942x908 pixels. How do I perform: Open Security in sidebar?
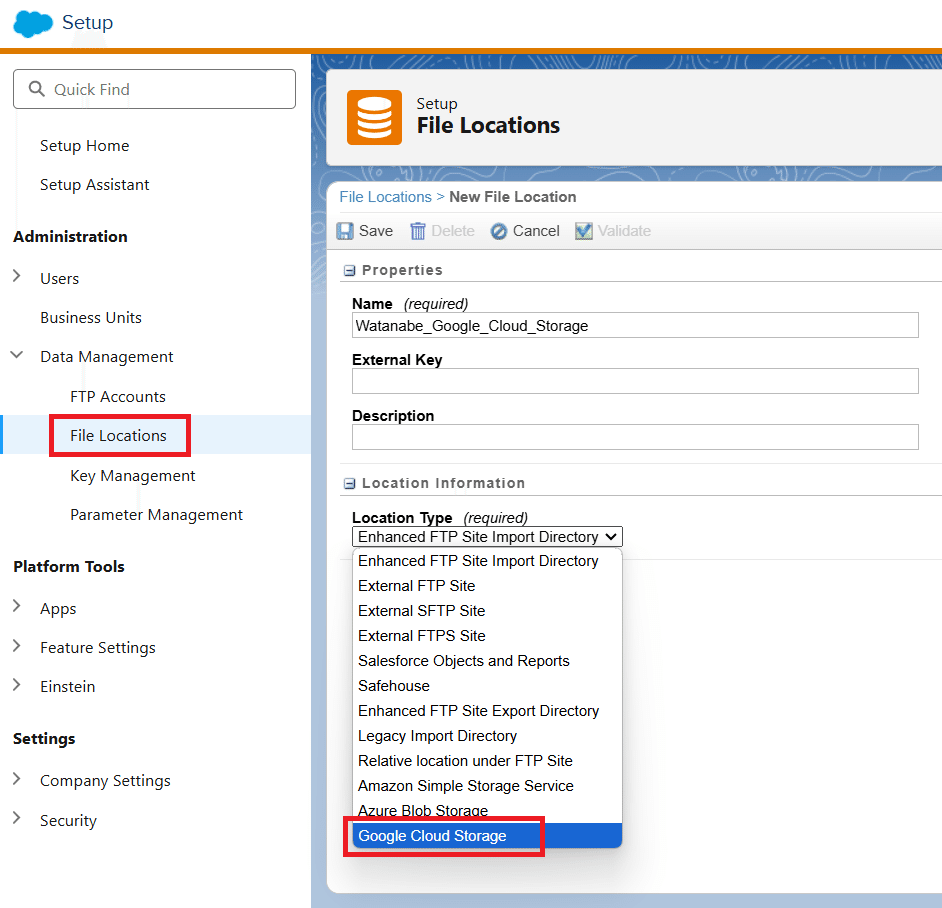click(68, 821)
